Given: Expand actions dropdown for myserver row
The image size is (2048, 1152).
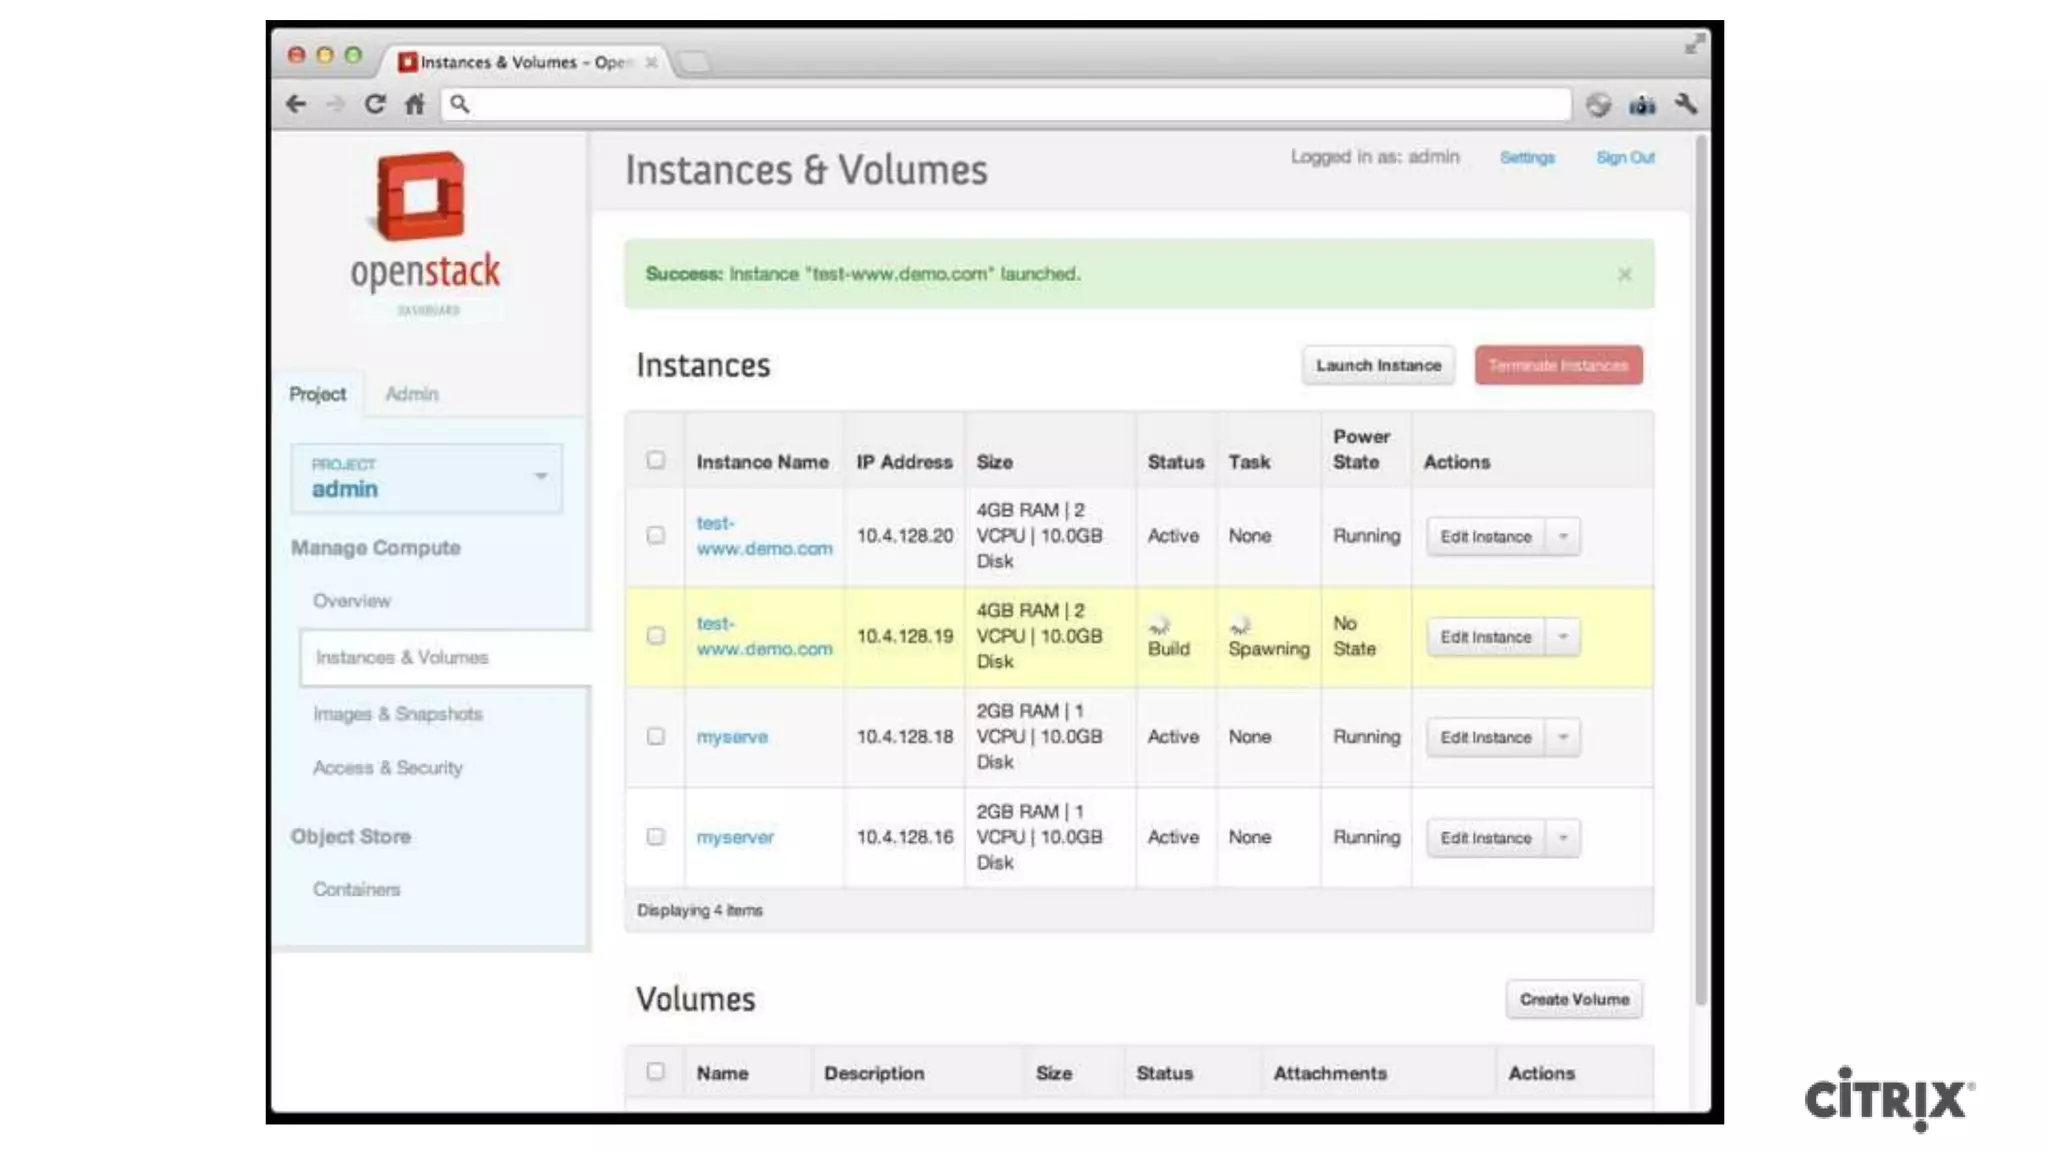Looking at the screenshot, I should [1563, 838].
